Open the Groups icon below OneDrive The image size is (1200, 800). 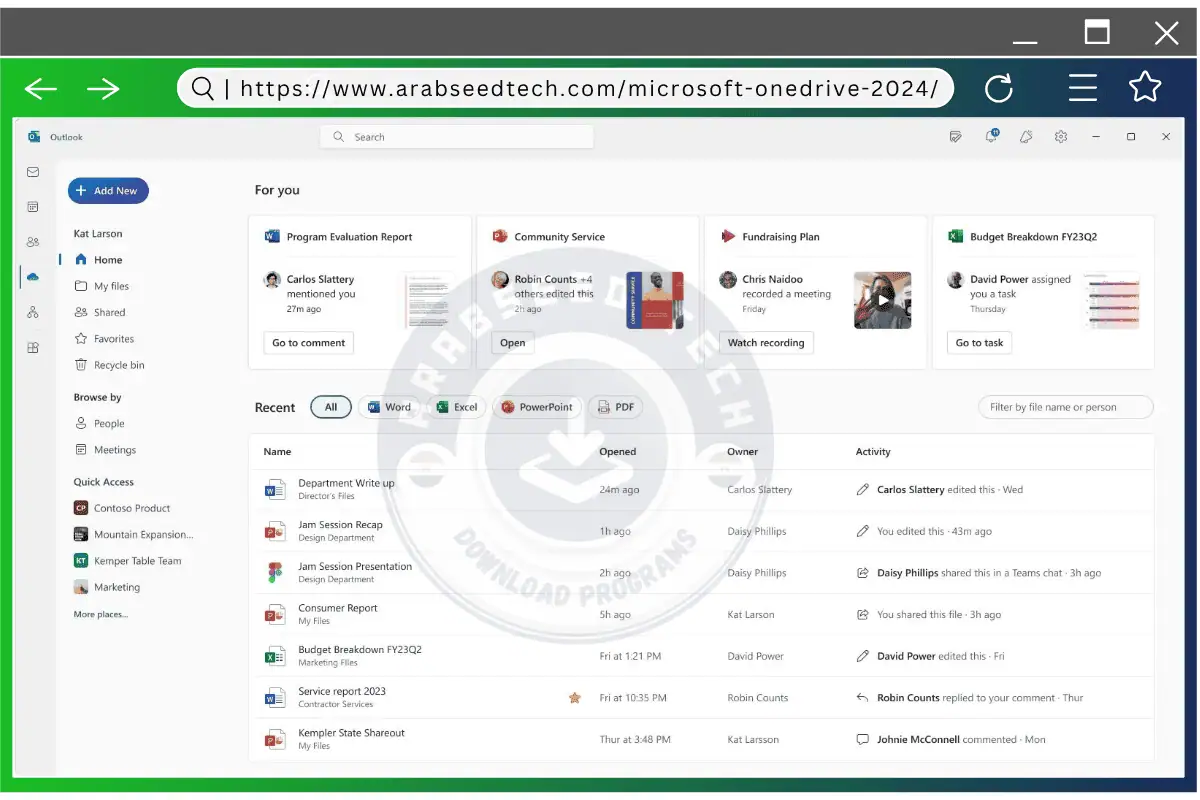click(x=33, y=312)
